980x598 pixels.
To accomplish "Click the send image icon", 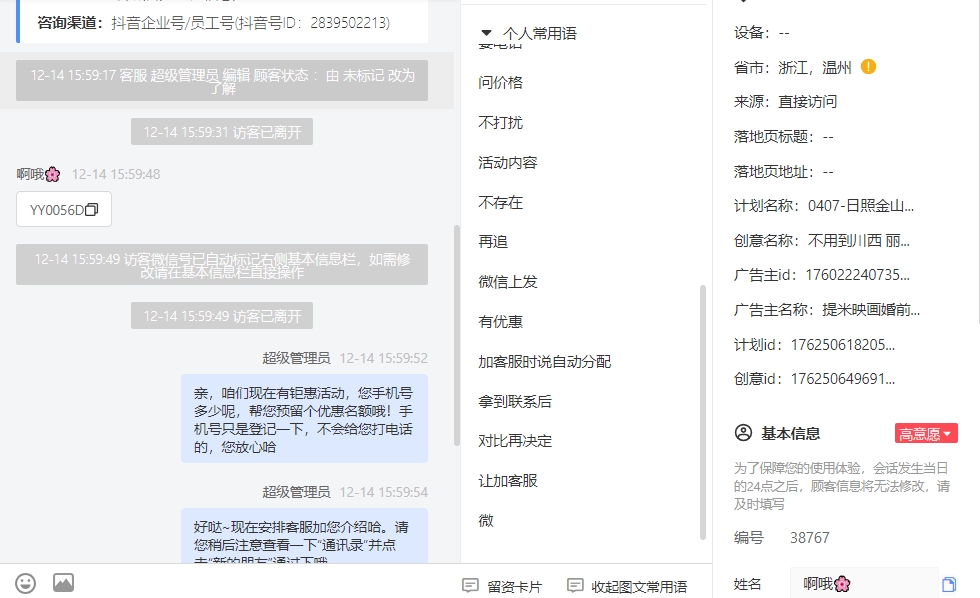I will [63, 582].
